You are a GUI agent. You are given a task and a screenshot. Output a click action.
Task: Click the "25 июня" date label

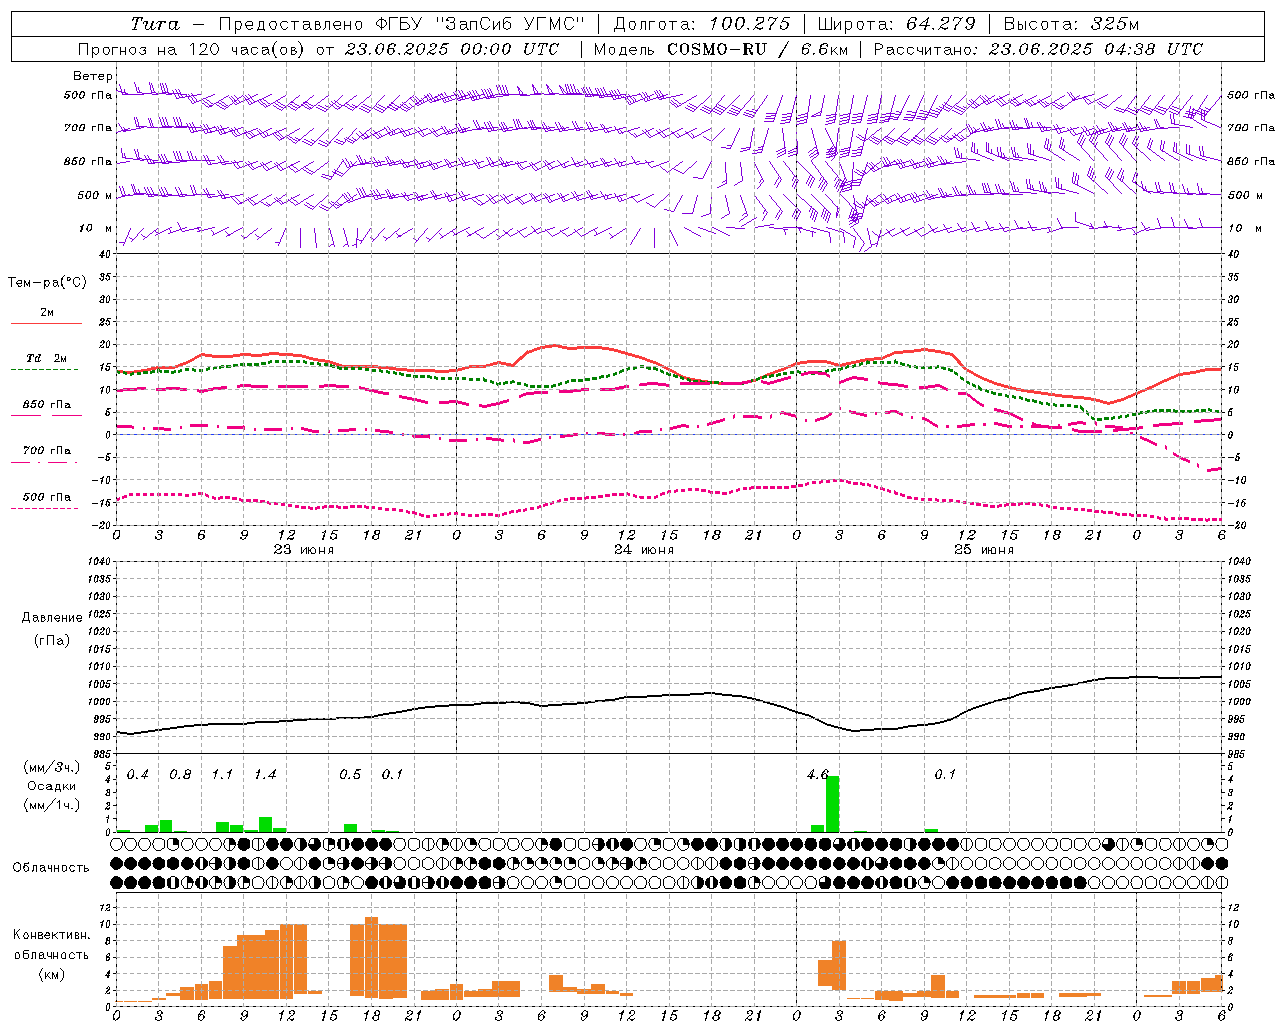983,550
